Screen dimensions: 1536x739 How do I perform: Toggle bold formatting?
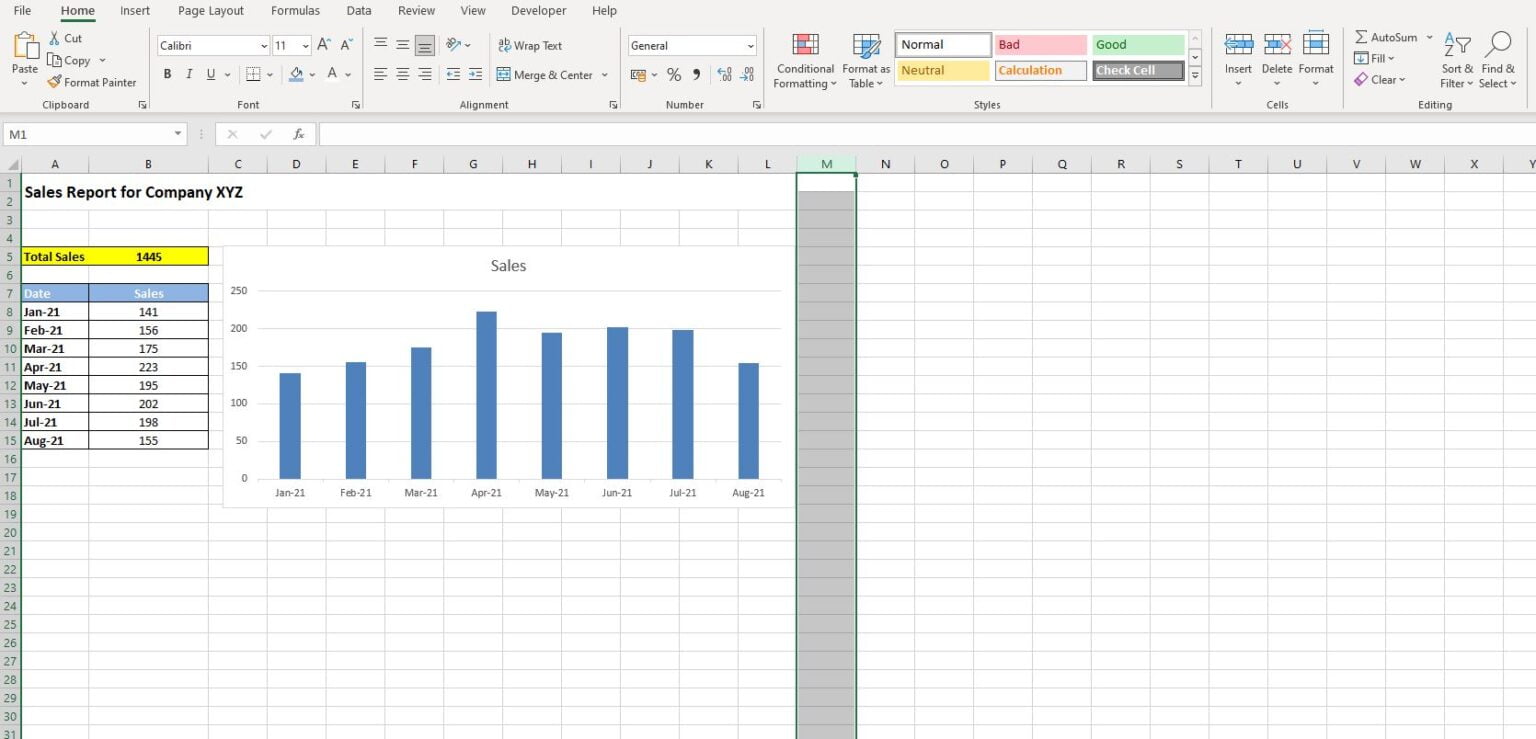click(167, 73)
